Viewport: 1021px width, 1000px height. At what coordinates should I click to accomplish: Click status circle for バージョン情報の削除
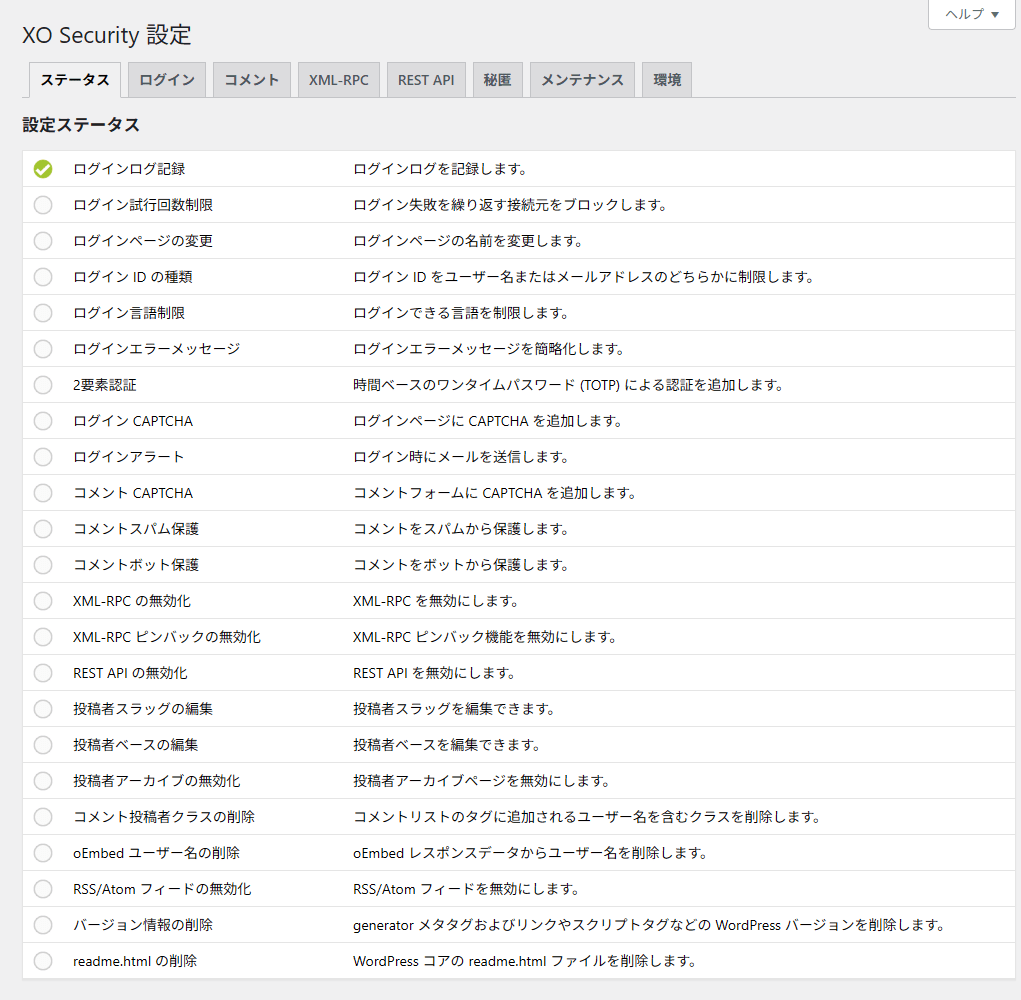pos(43,925)
